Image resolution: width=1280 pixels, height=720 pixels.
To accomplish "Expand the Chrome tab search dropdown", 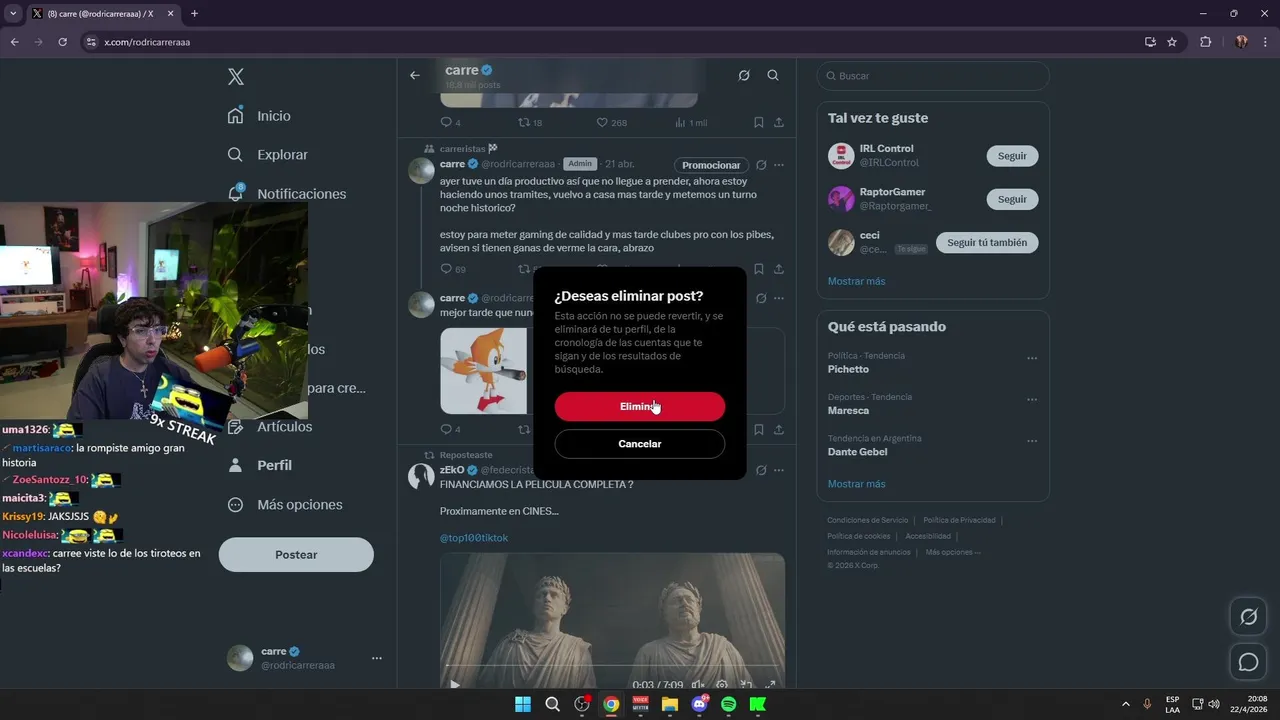I will tap(13, 13).
